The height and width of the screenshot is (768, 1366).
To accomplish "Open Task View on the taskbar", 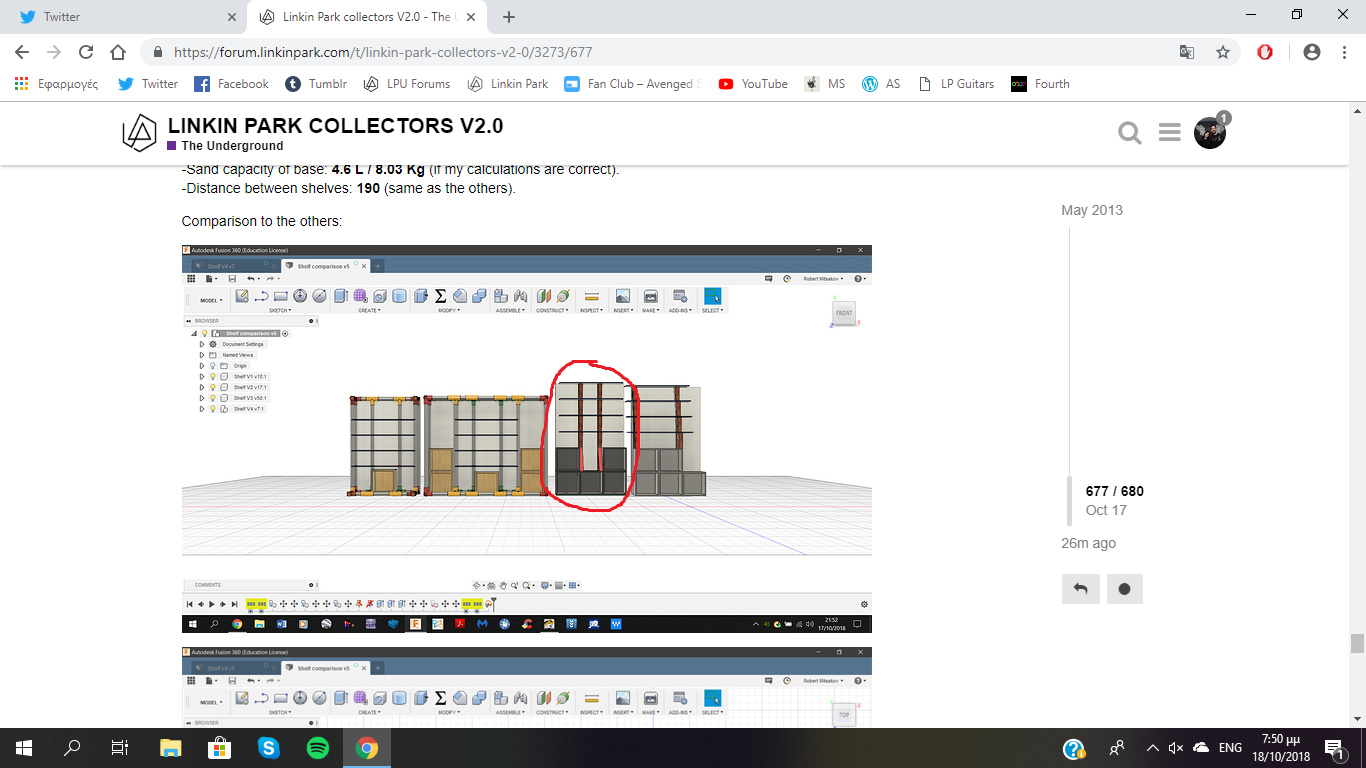I will (x=120, y=748).
